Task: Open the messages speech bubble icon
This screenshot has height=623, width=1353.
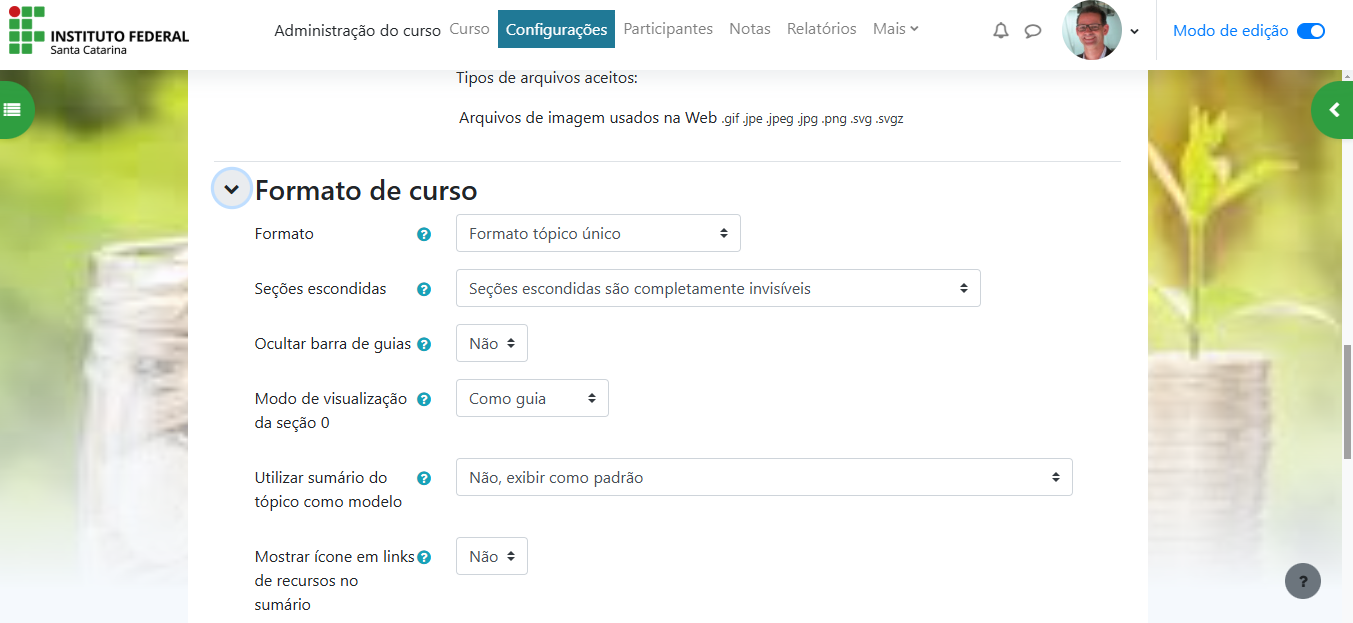Action: 1033,31
